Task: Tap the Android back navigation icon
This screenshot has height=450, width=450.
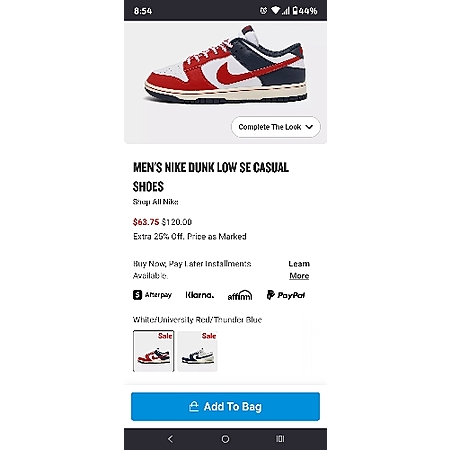Action: [x=170, y=439]
